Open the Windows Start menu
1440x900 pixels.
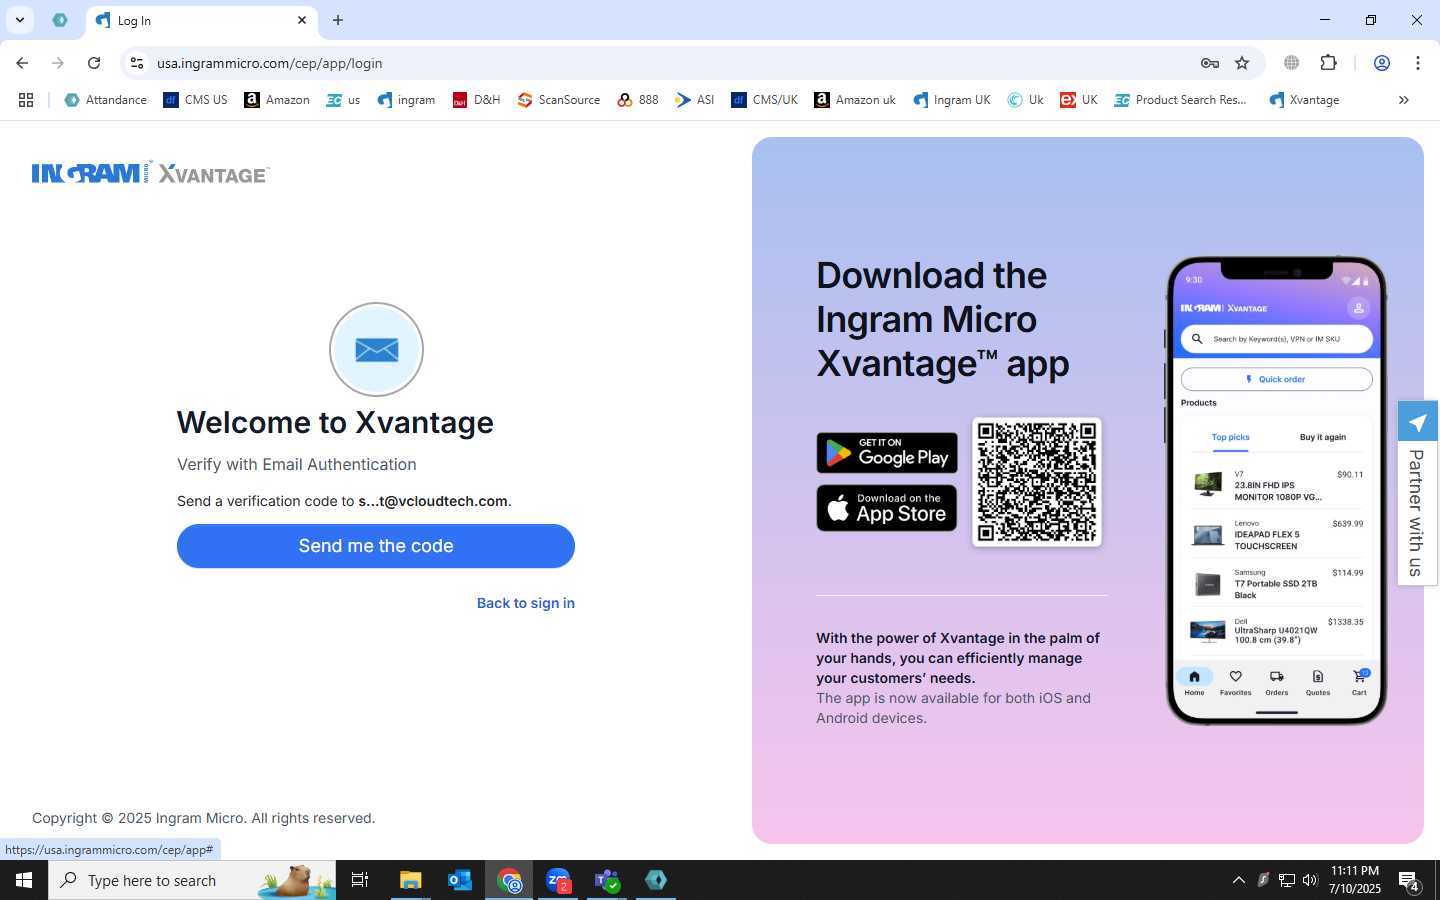click(24, 880)
